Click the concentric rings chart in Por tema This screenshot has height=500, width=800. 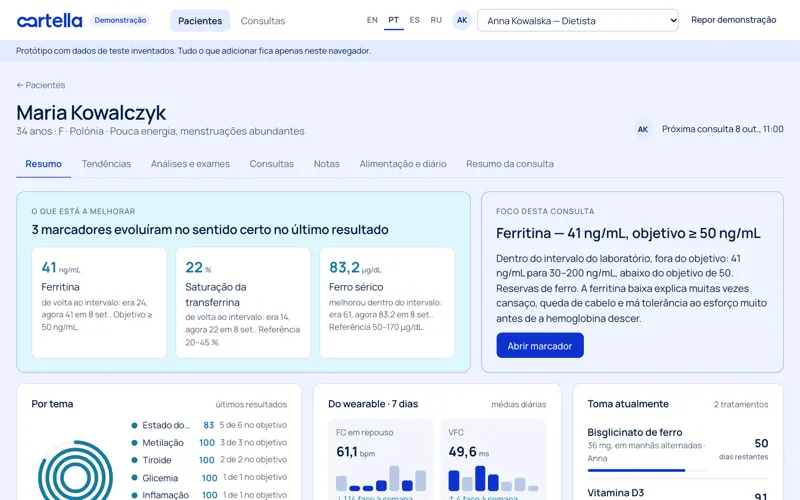[76, 472]
